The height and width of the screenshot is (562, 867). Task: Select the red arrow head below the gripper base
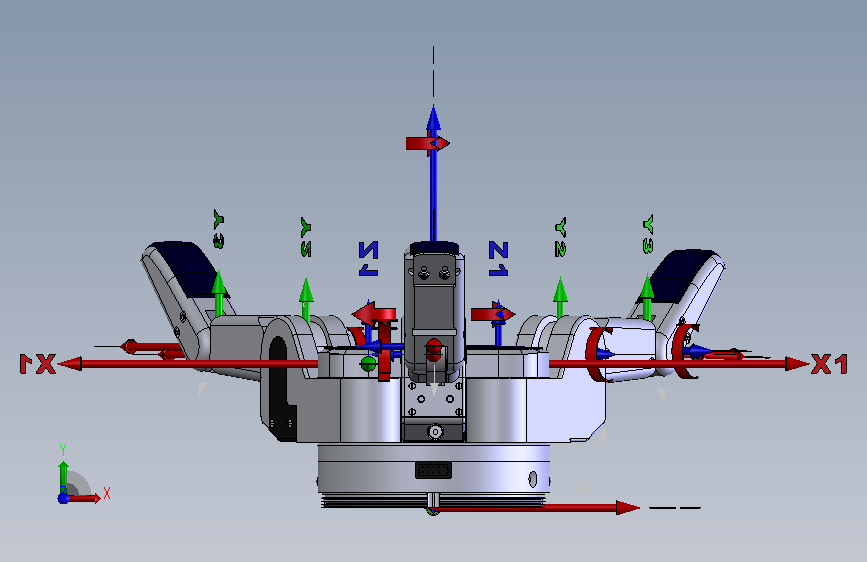628,507
